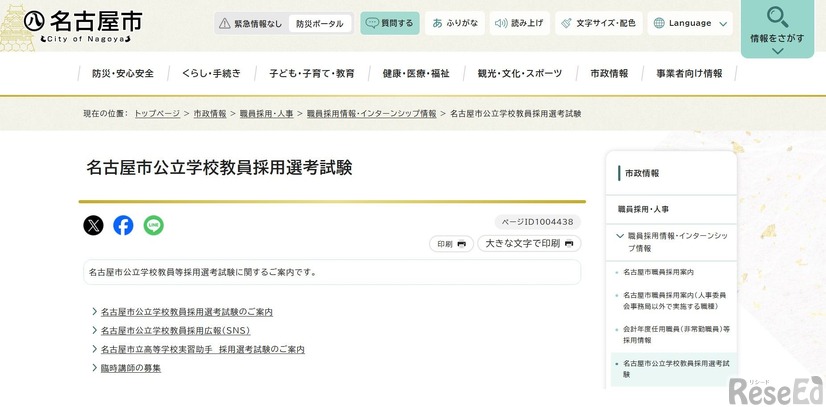826x407 pixels.
Task: Share page on LINE
Action: tap(154, 225)
